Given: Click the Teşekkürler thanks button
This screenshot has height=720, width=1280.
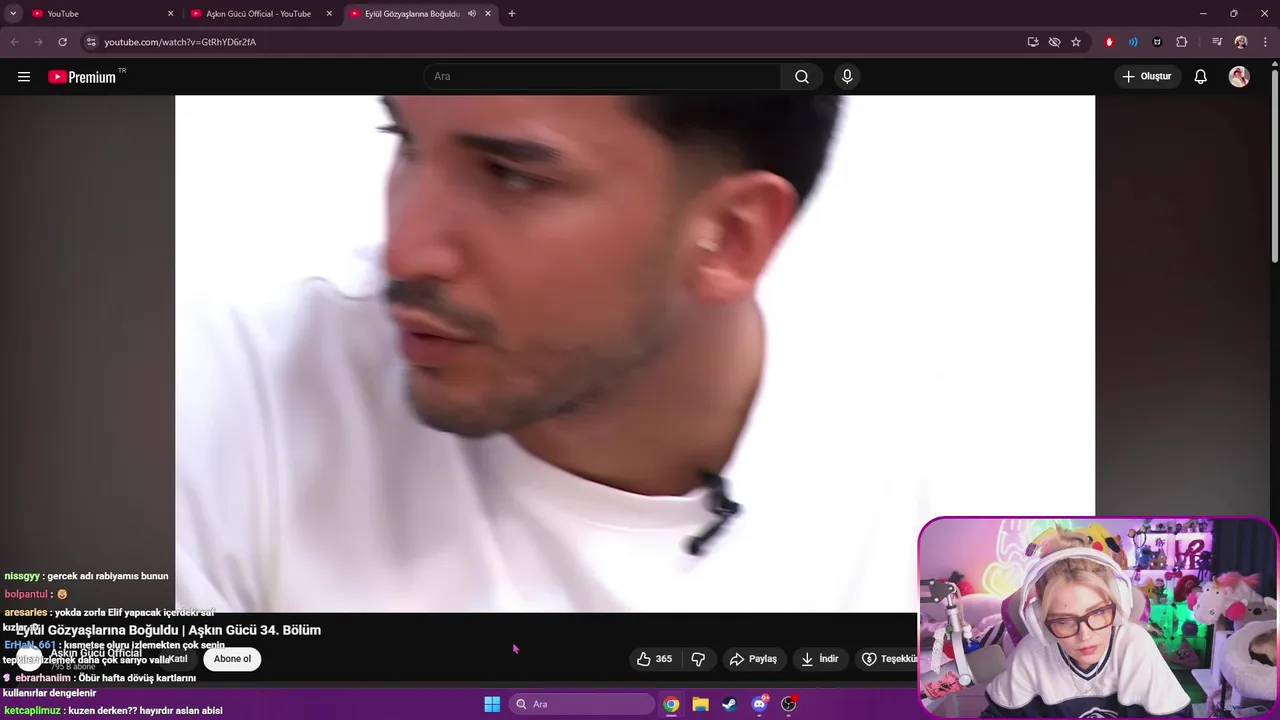Looking at the screenshot, I should click(x=889, y=659).
